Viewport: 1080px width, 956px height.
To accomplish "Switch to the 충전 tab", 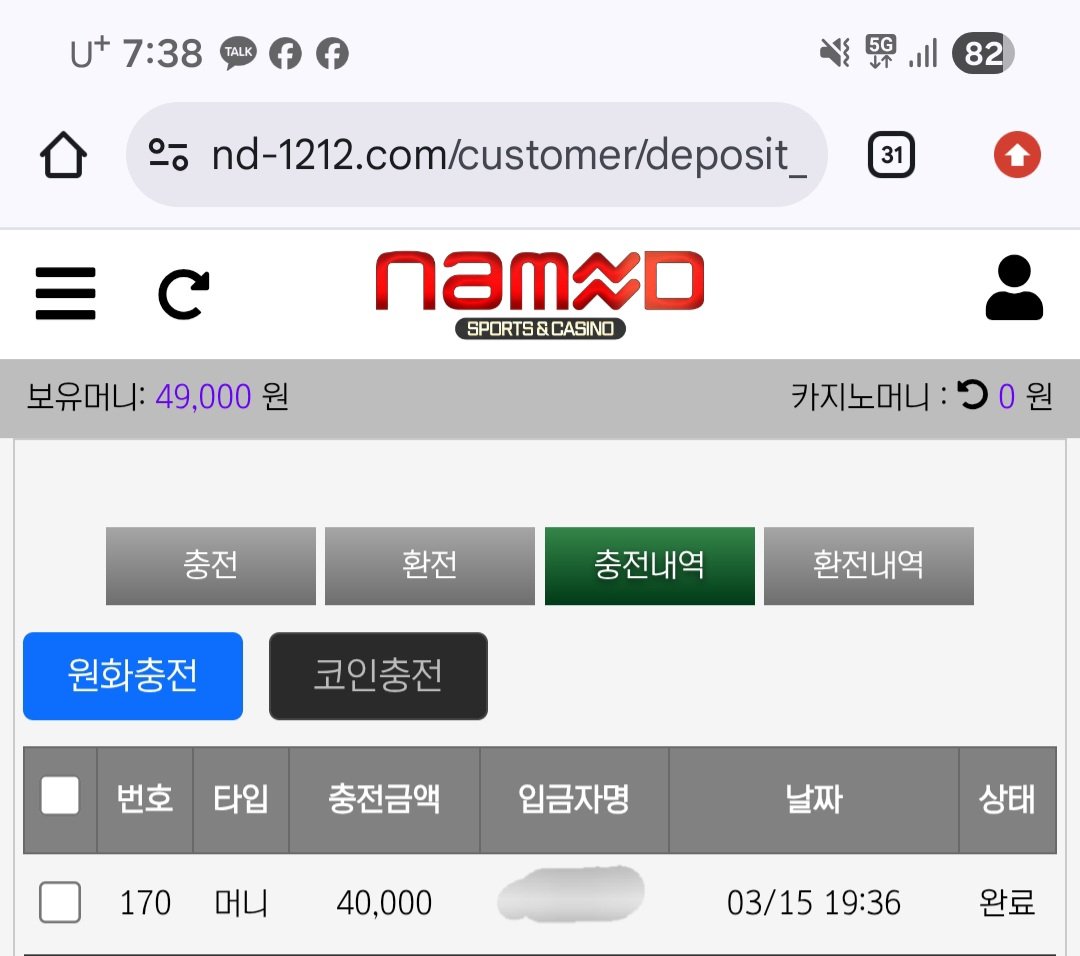I will coord(211,566).
